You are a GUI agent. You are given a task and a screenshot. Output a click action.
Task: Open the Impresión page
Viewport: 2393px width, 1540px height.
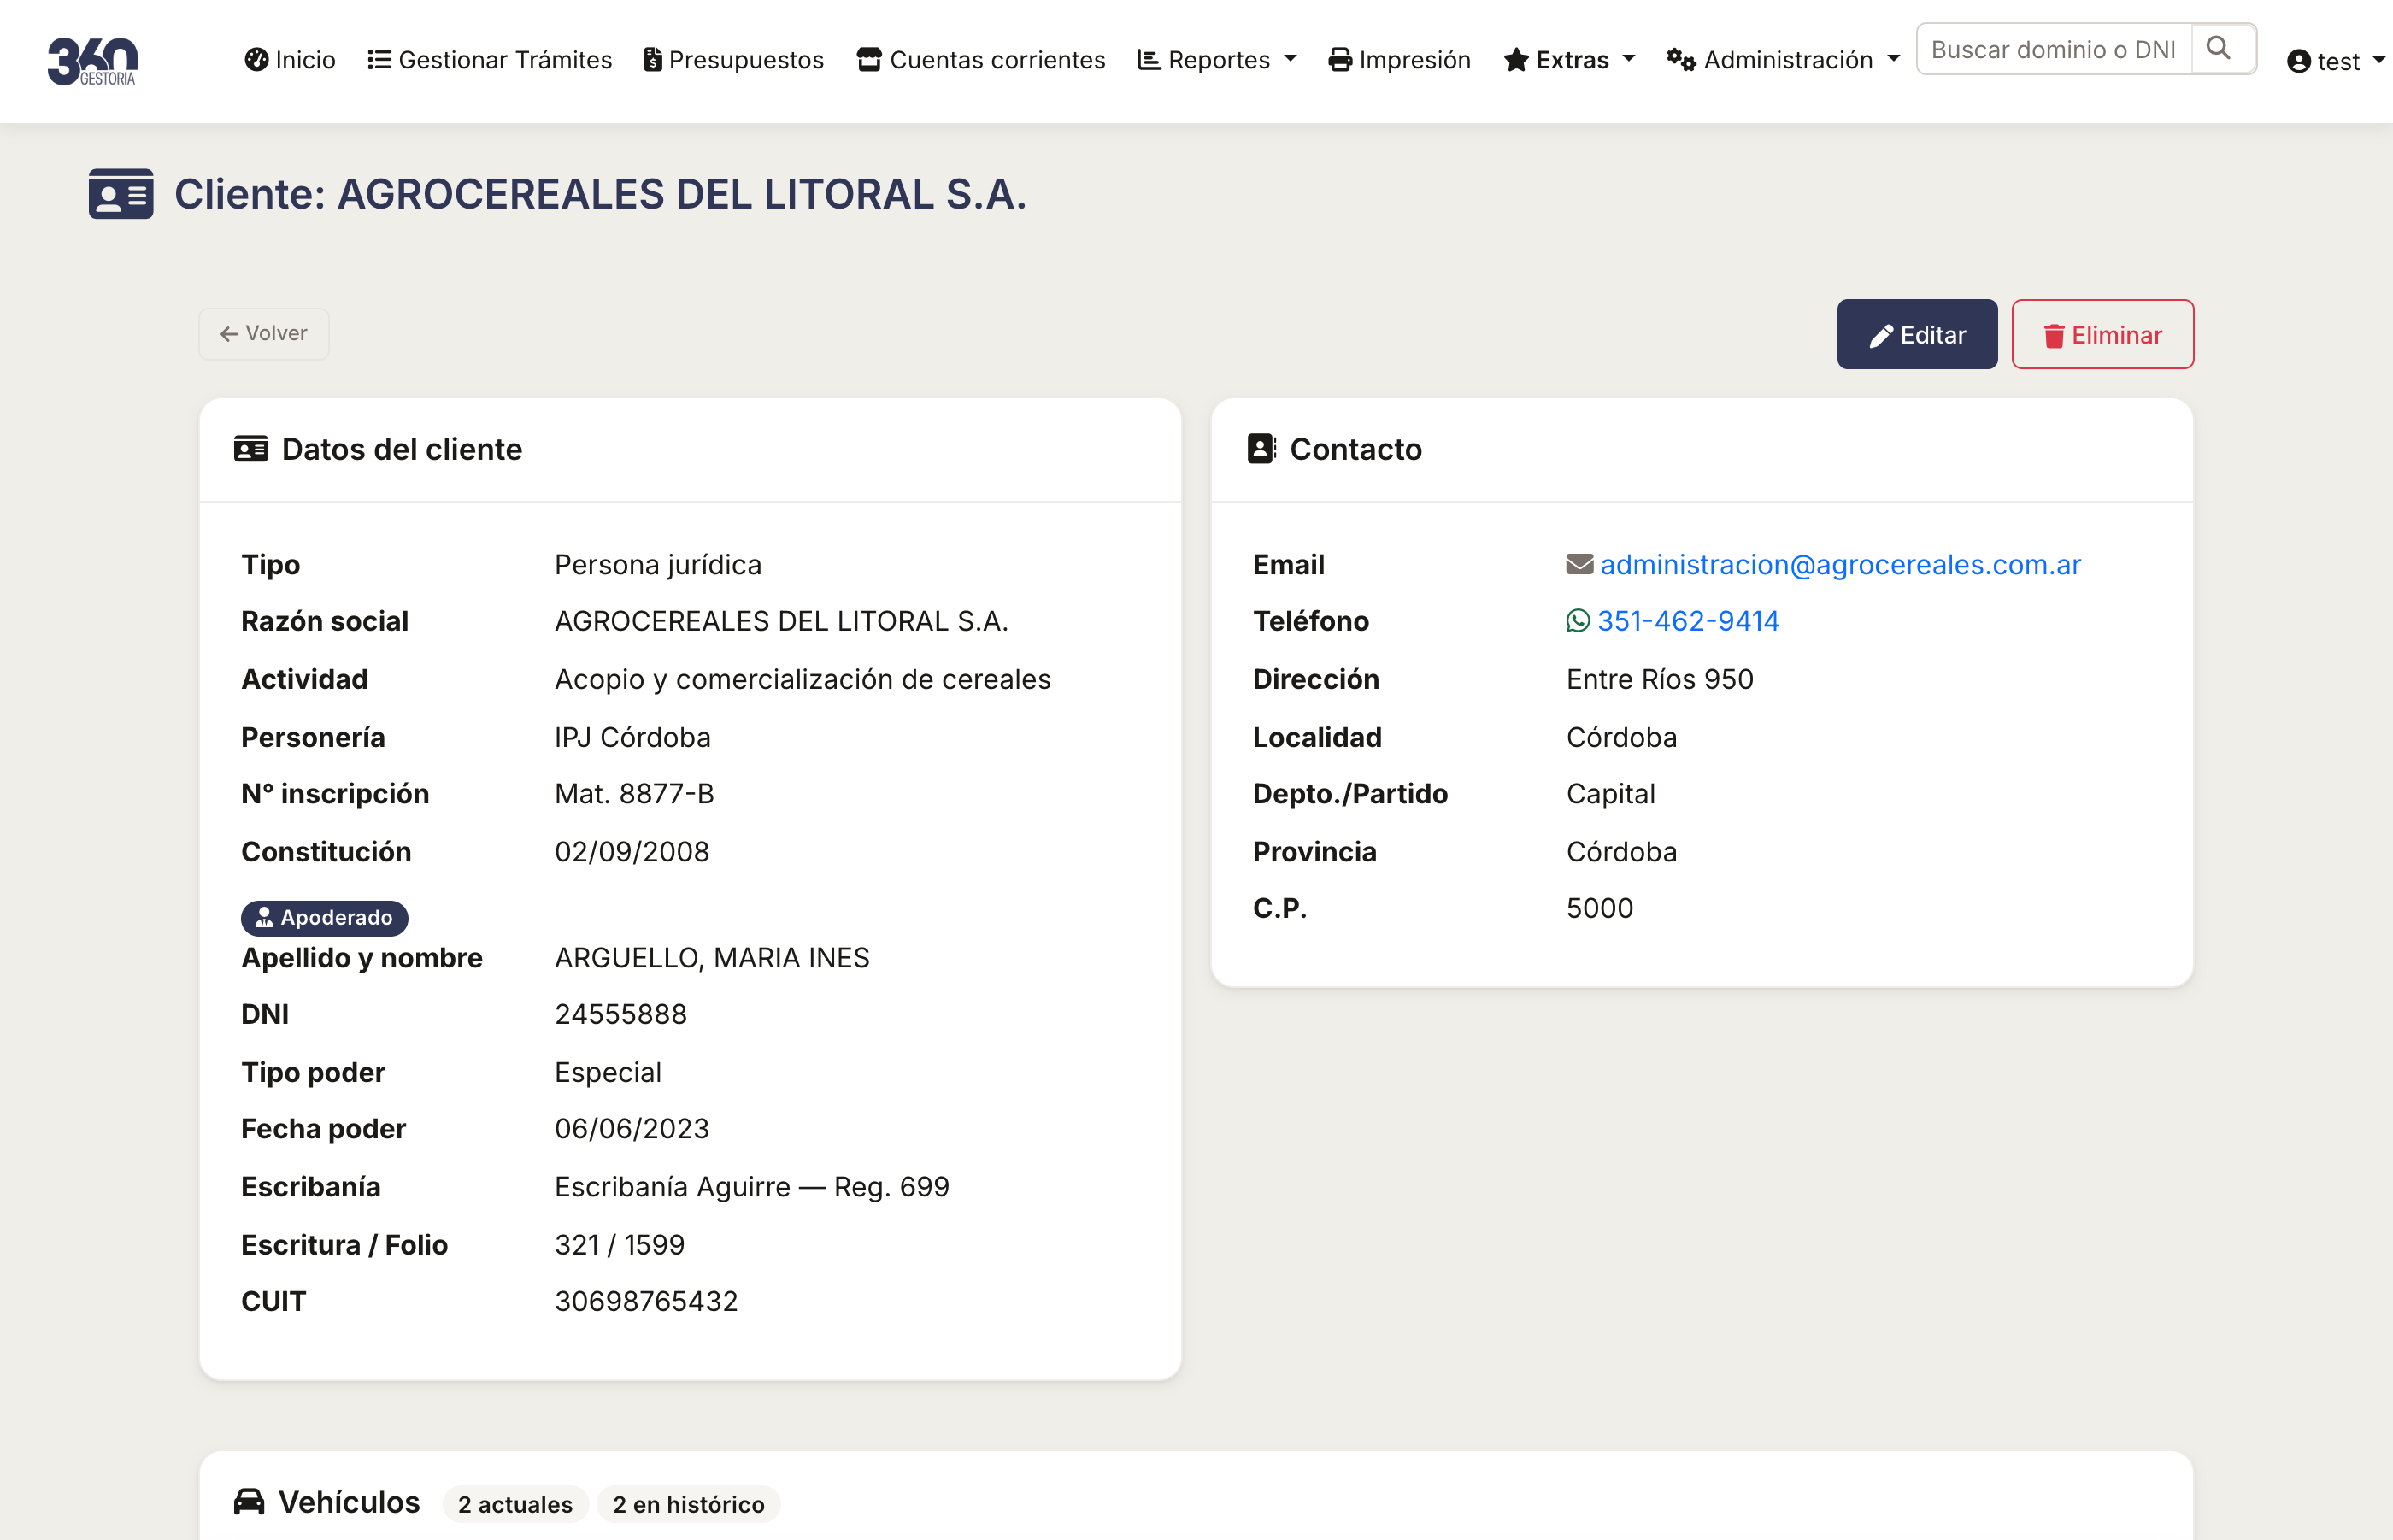coord(1399,60)
